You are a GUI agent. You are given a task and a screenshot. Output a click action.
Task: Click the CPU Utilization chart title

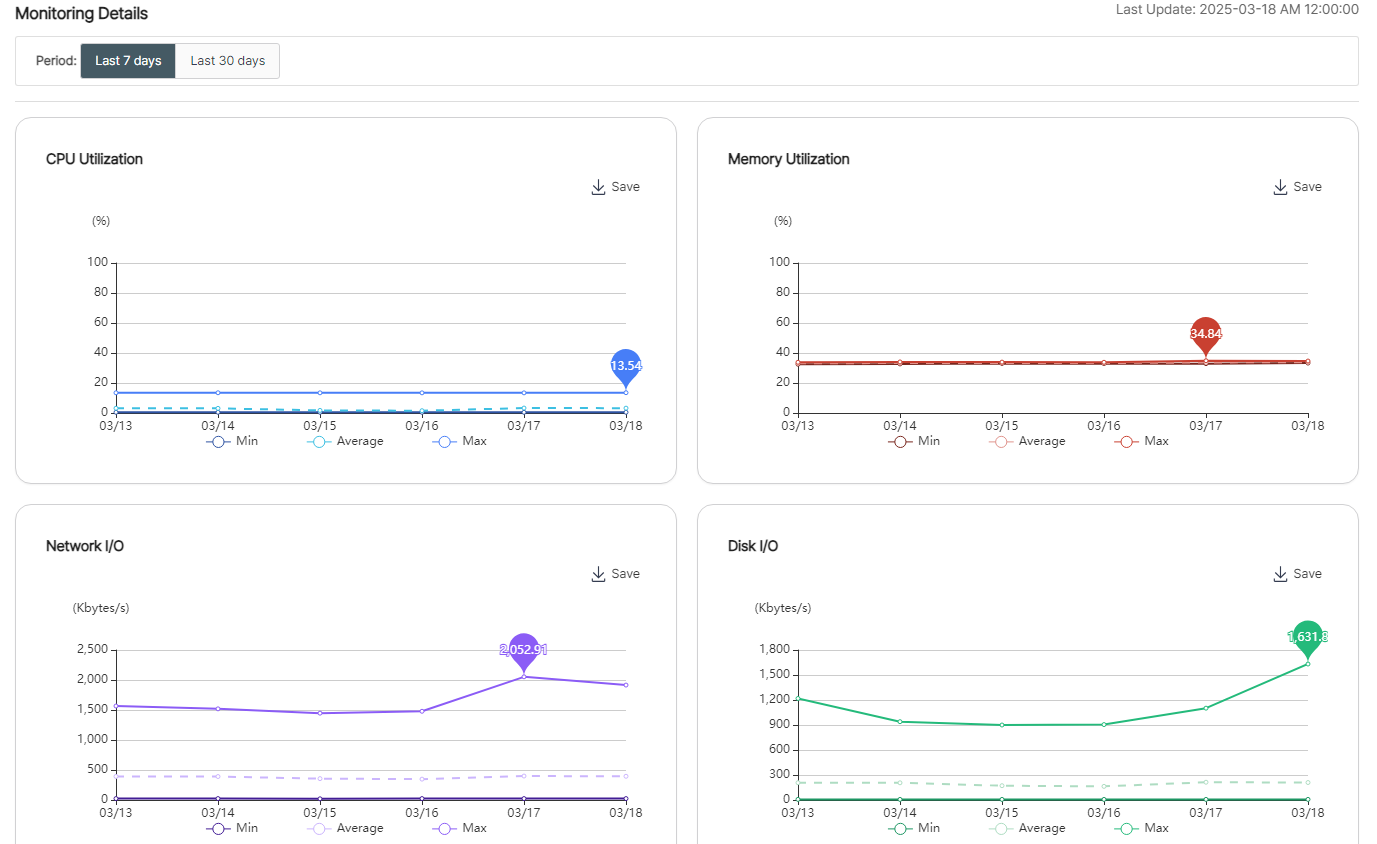(x=95, y=159)
